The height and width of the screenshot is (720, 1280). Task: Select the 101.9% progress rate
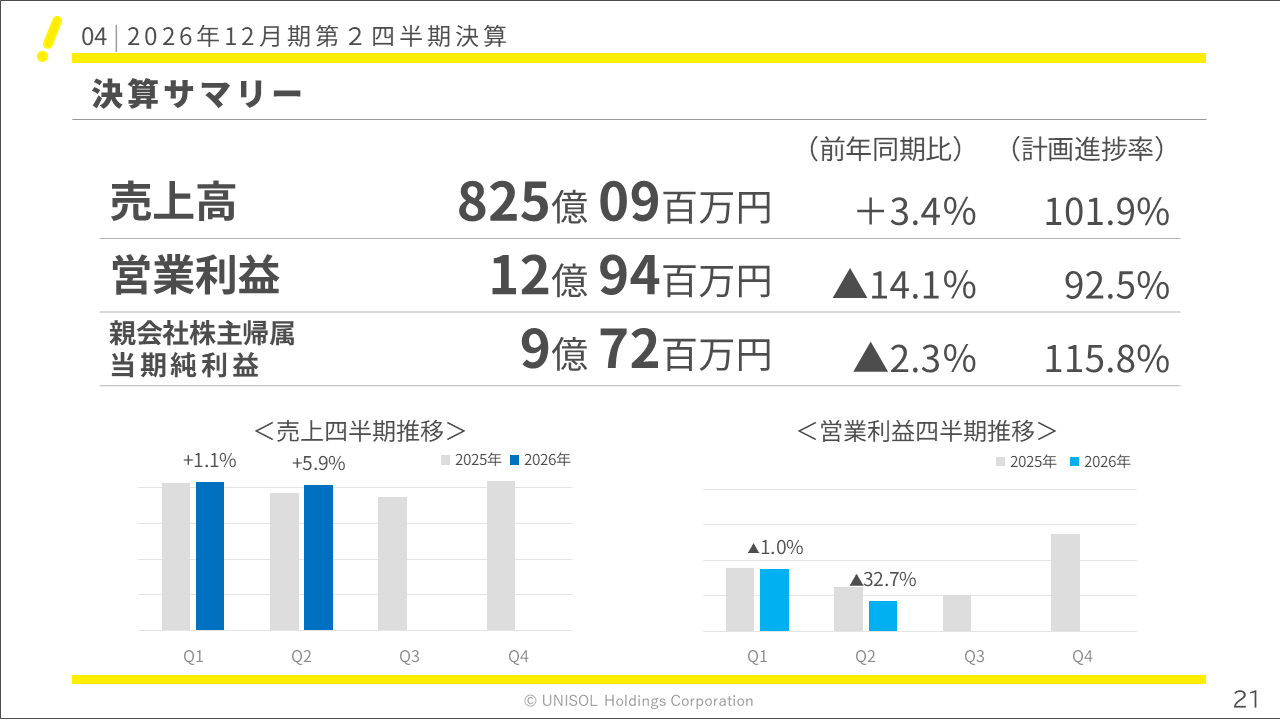click(1107, 211)
